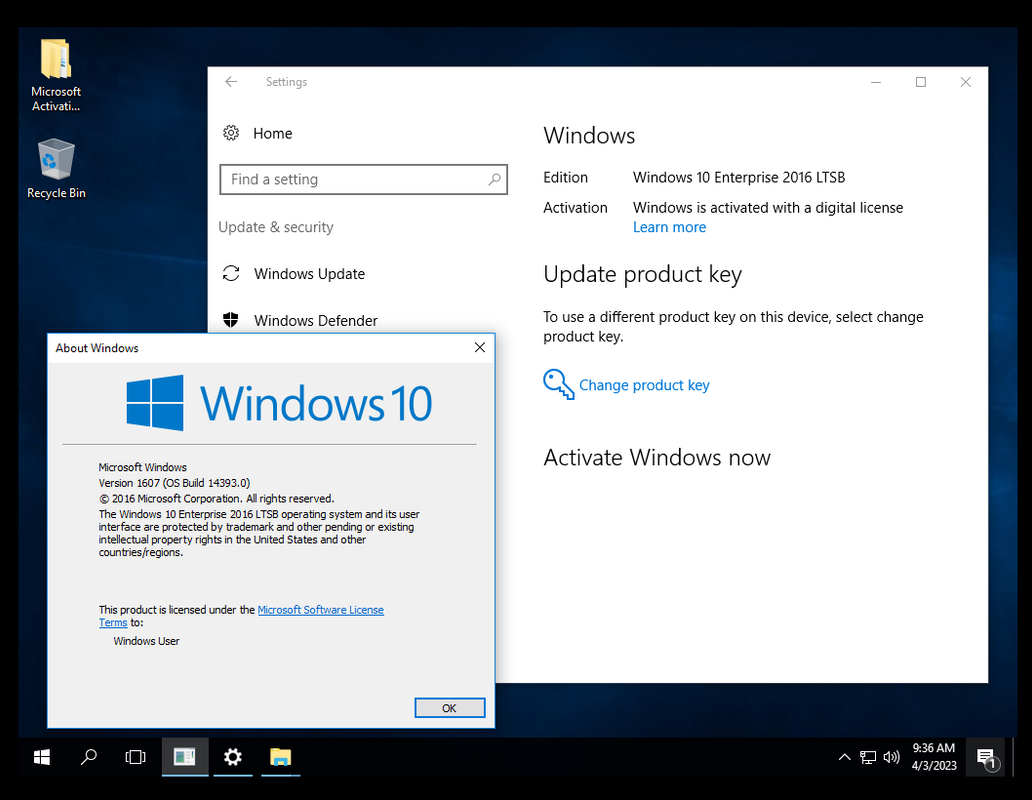Open Home in Settings sidebar
This screenshot has height=800, width=1032.
tap(272, 134)
